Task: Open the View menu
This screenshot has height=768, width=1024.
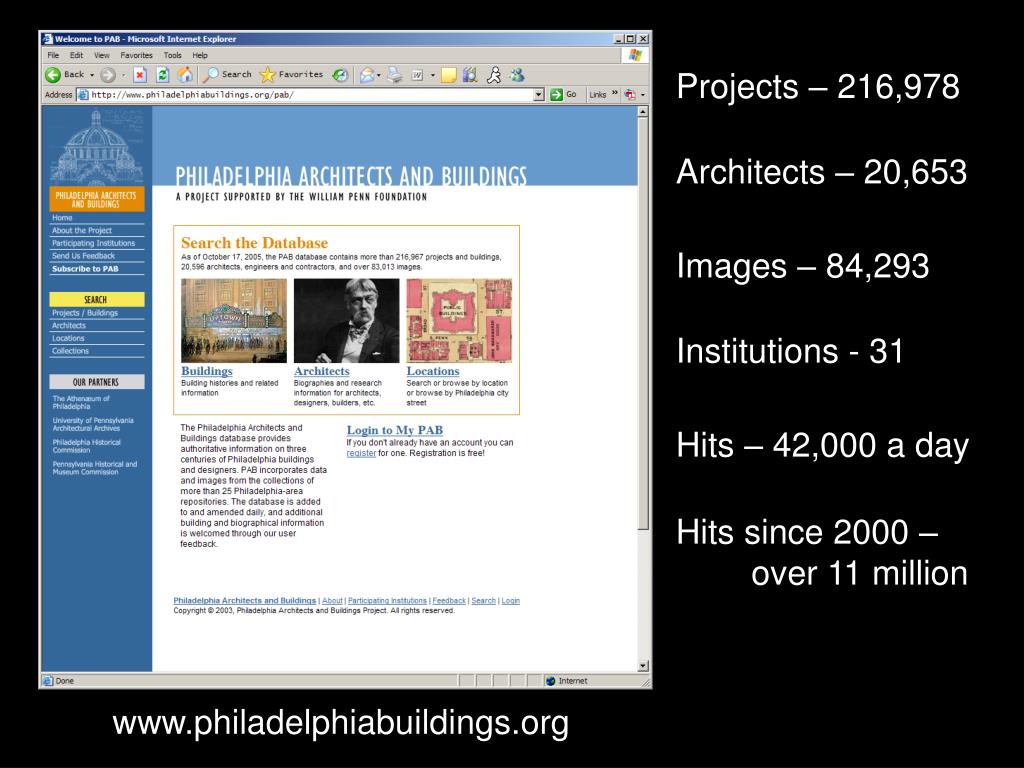Action: click(x=102, y=56)
